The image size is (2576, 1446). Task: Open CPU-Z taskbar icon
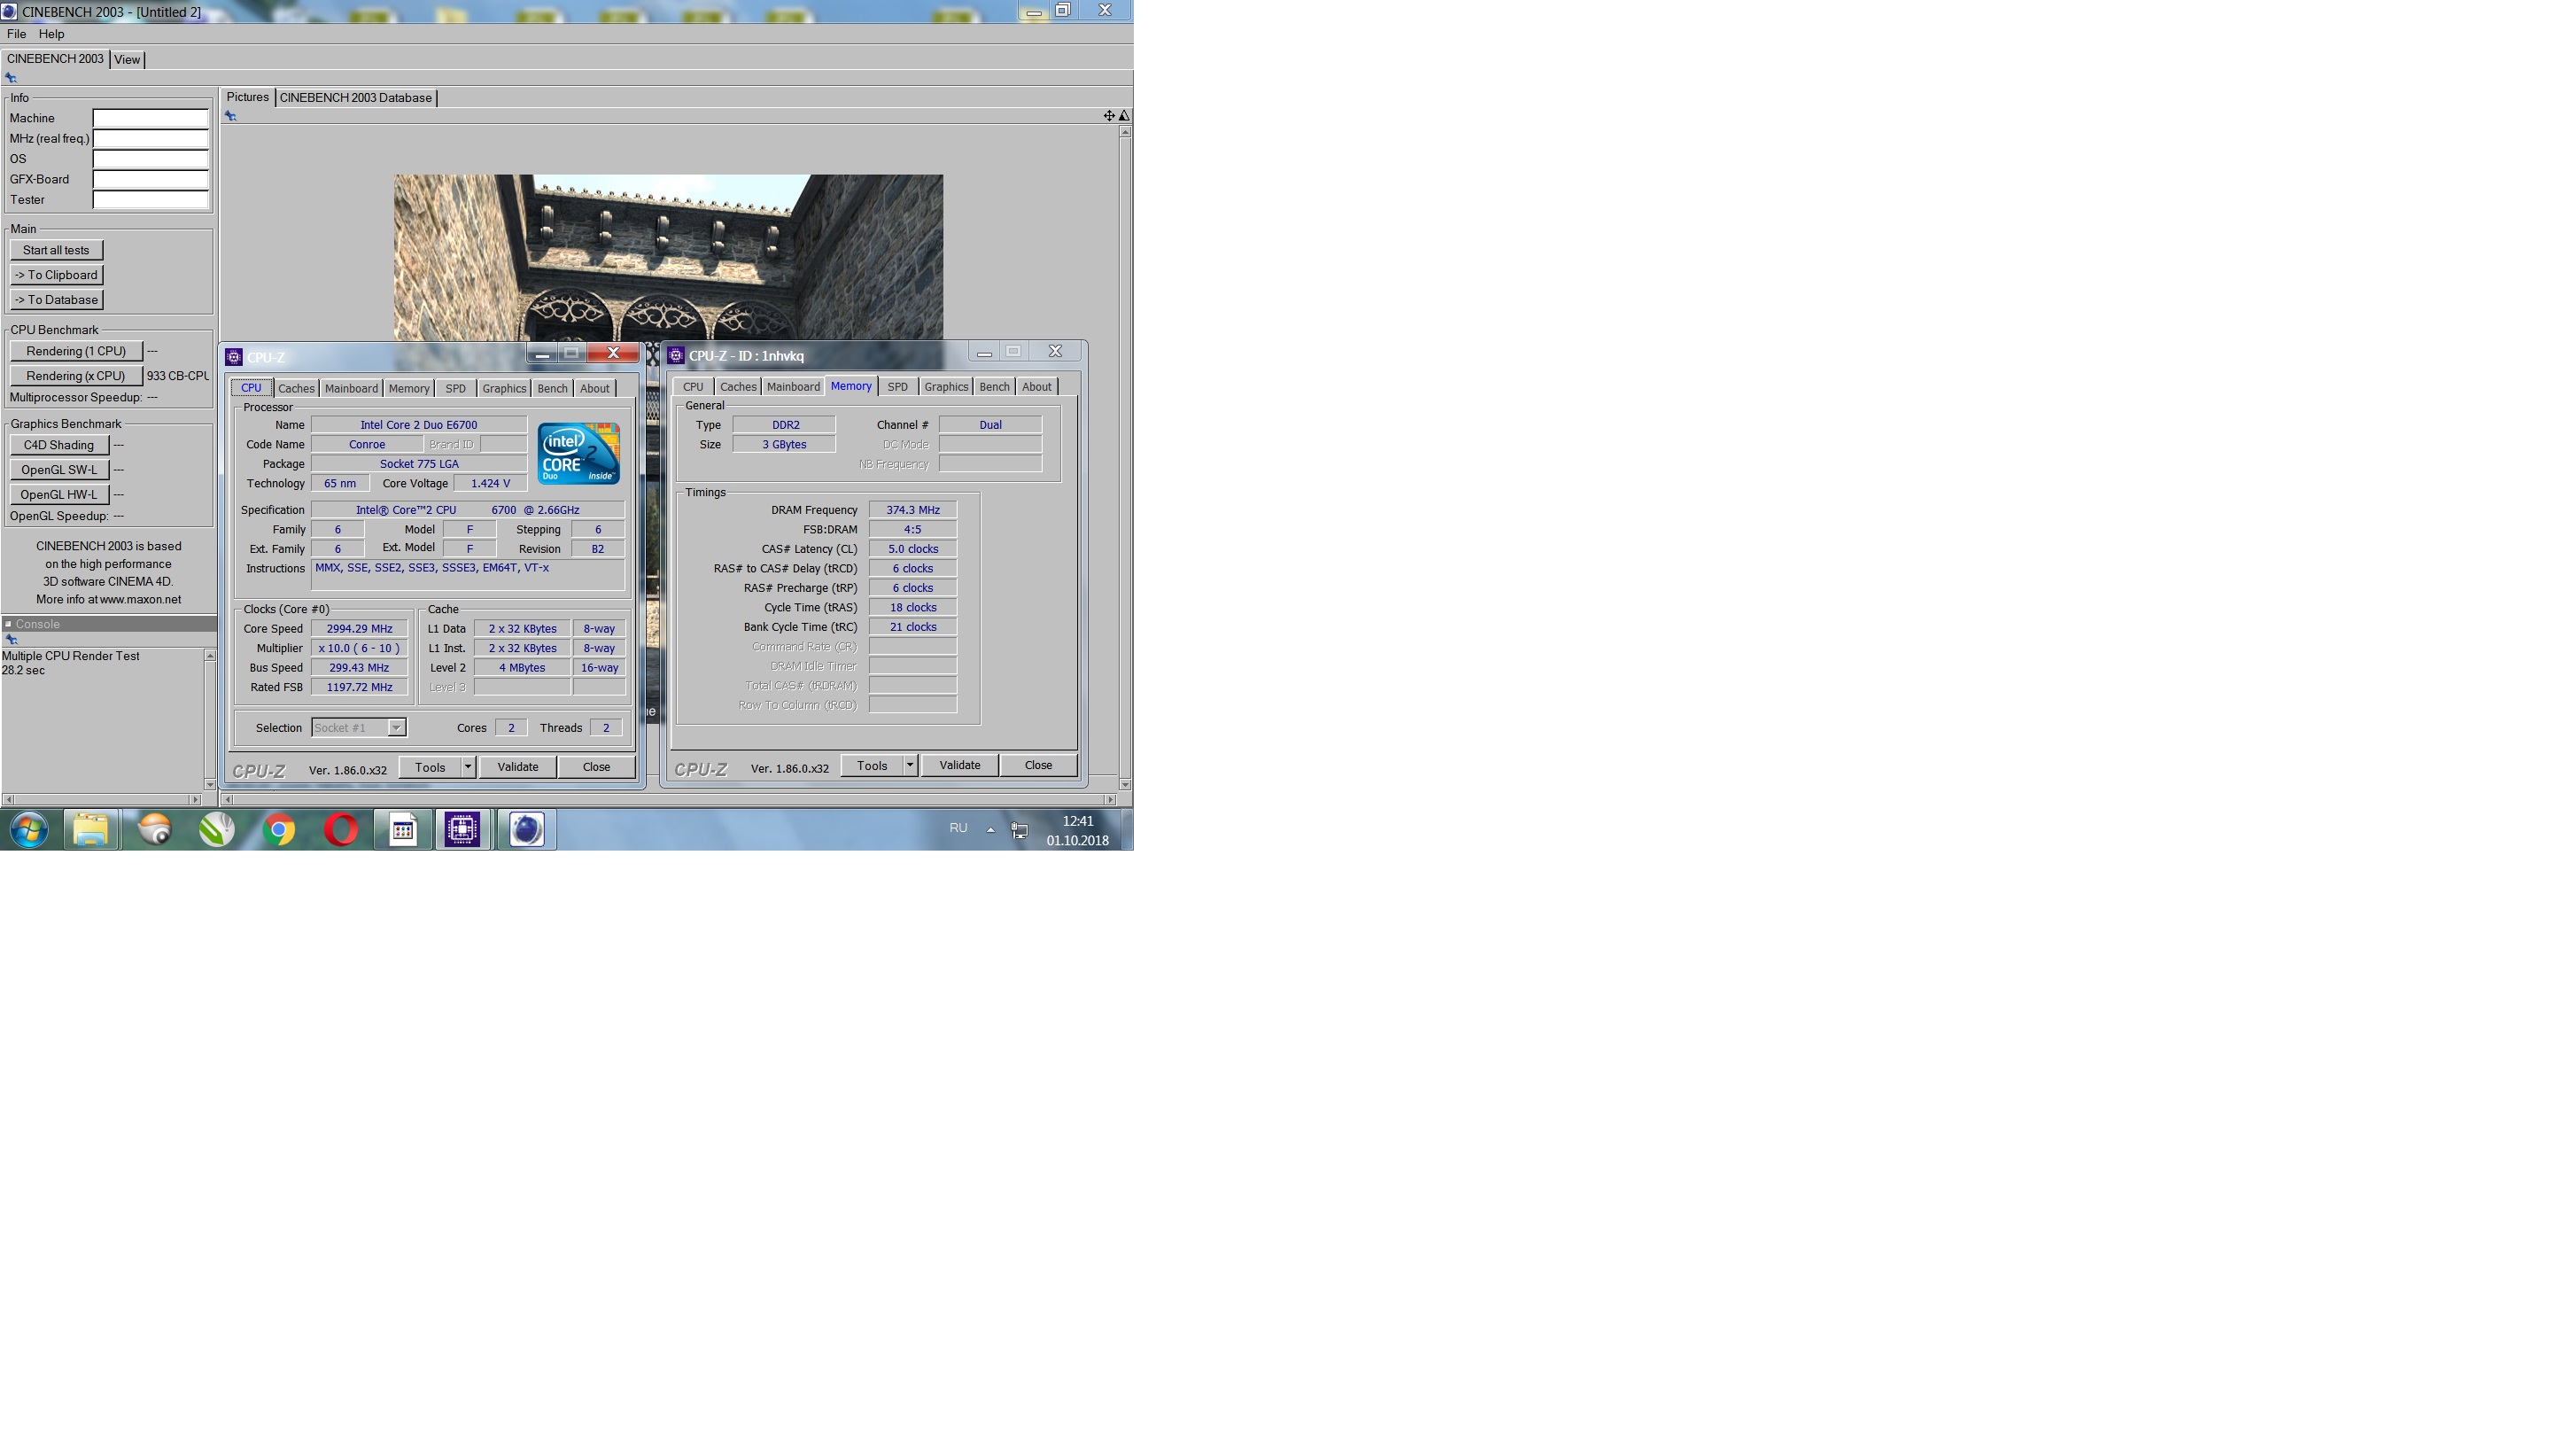(463, 829)
